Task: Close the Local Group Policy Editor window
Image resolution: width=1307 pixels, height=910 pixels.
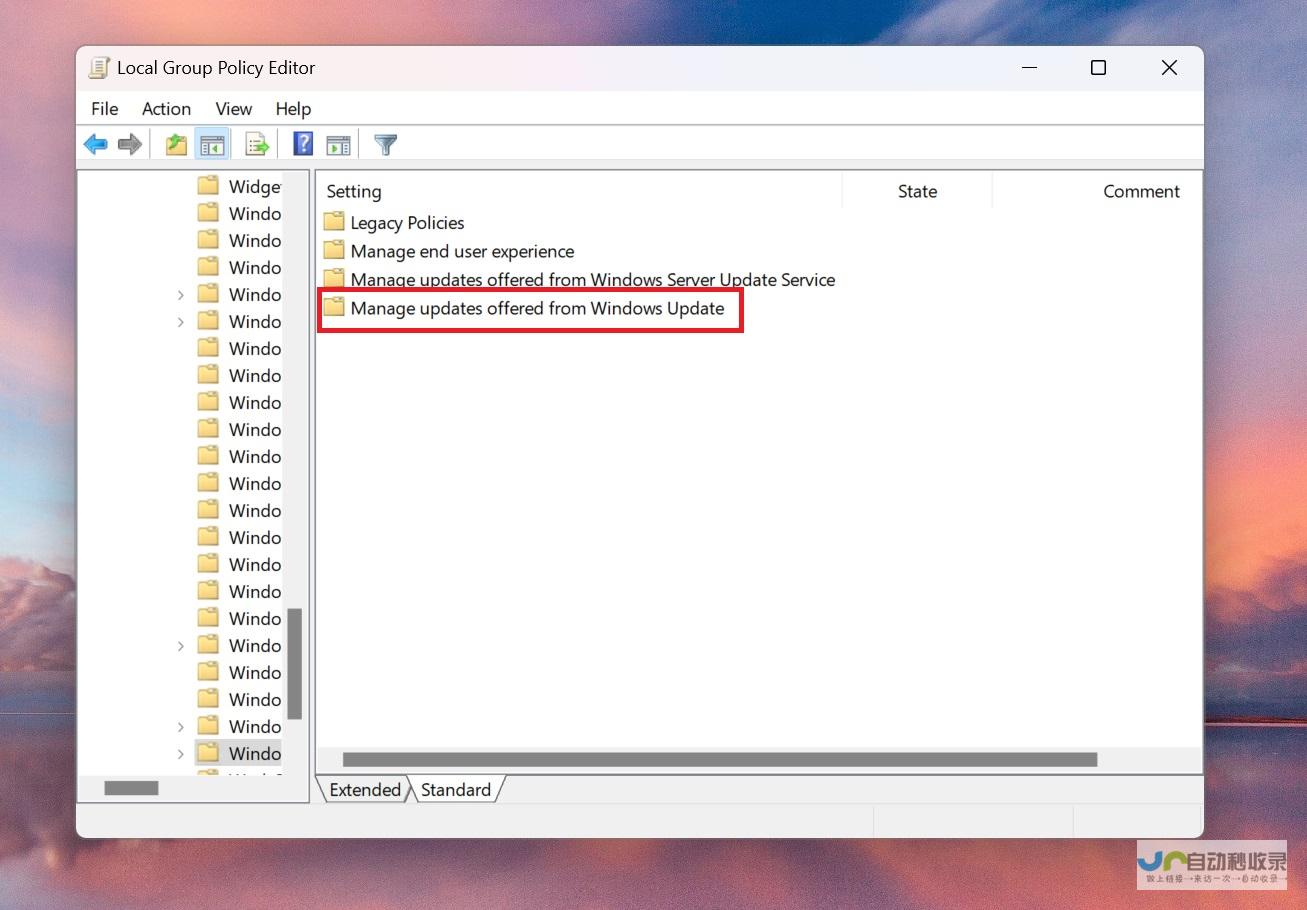Action: pos(1169,68)
